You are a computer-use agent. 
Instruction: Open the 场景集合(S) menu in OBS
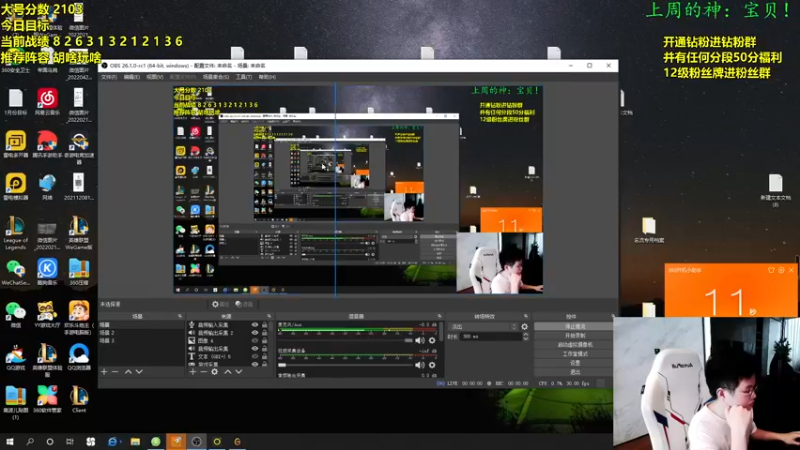216,77
